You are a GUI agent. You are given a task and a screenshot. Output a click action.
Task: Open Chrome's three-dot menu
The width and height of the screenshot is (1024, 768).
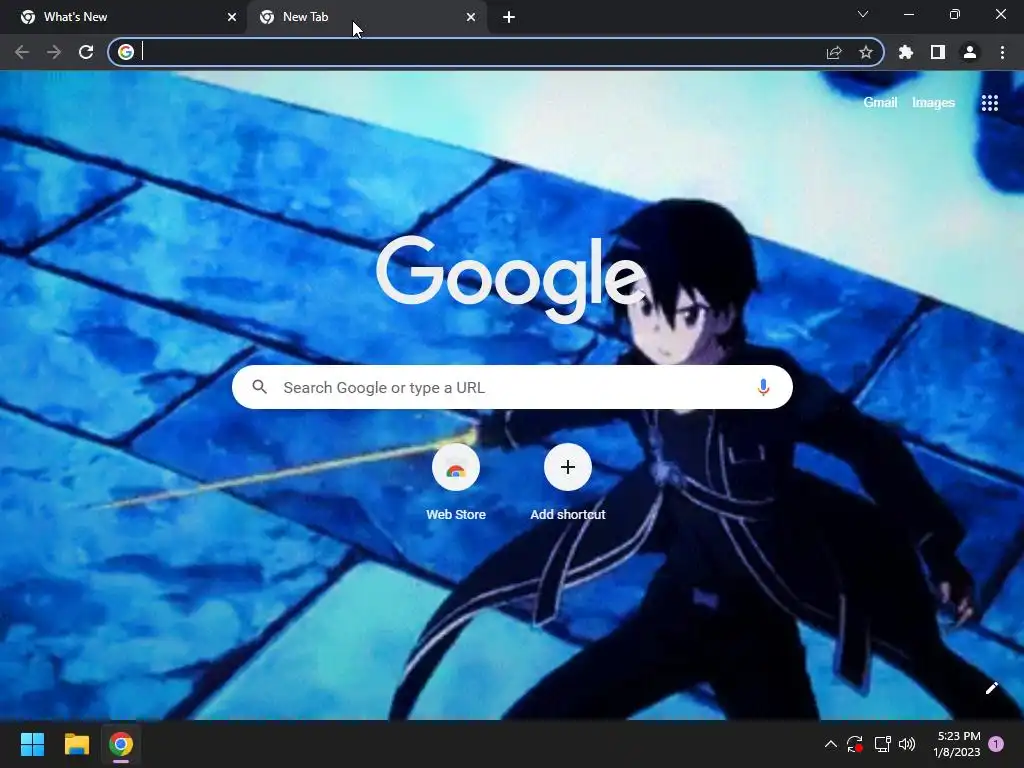(x=1002, y=52)
